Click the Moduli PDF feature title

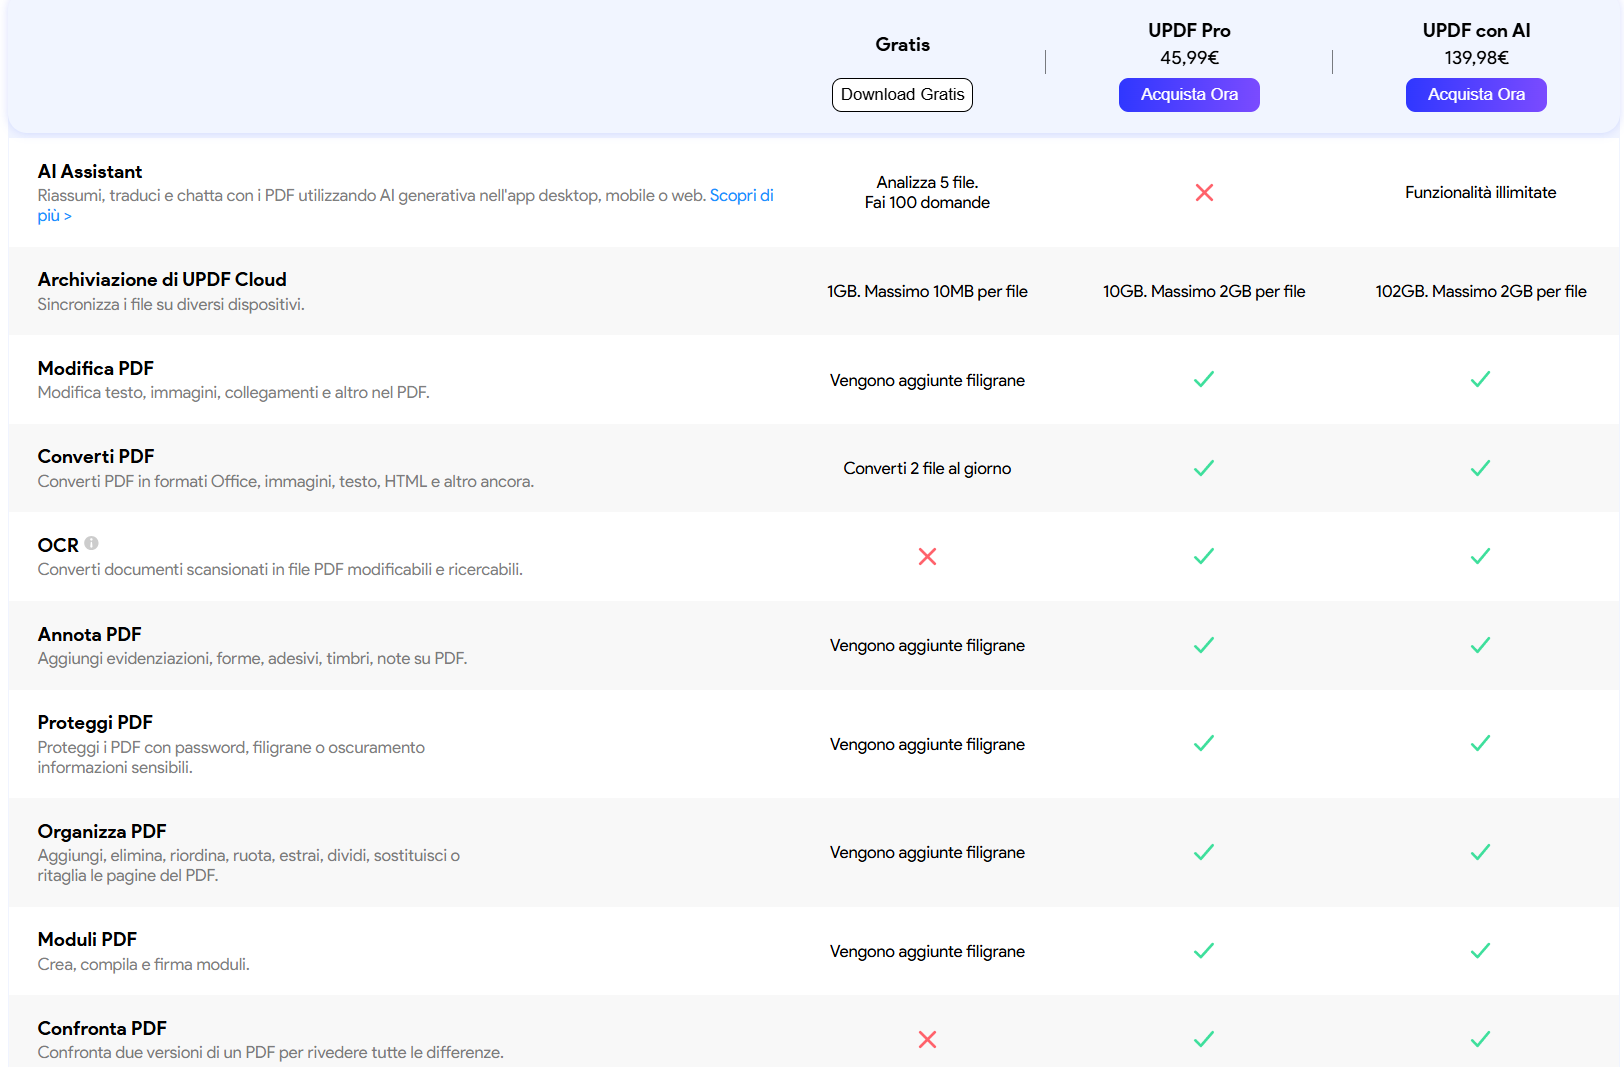pyautogui.click(x=87, y=939)
